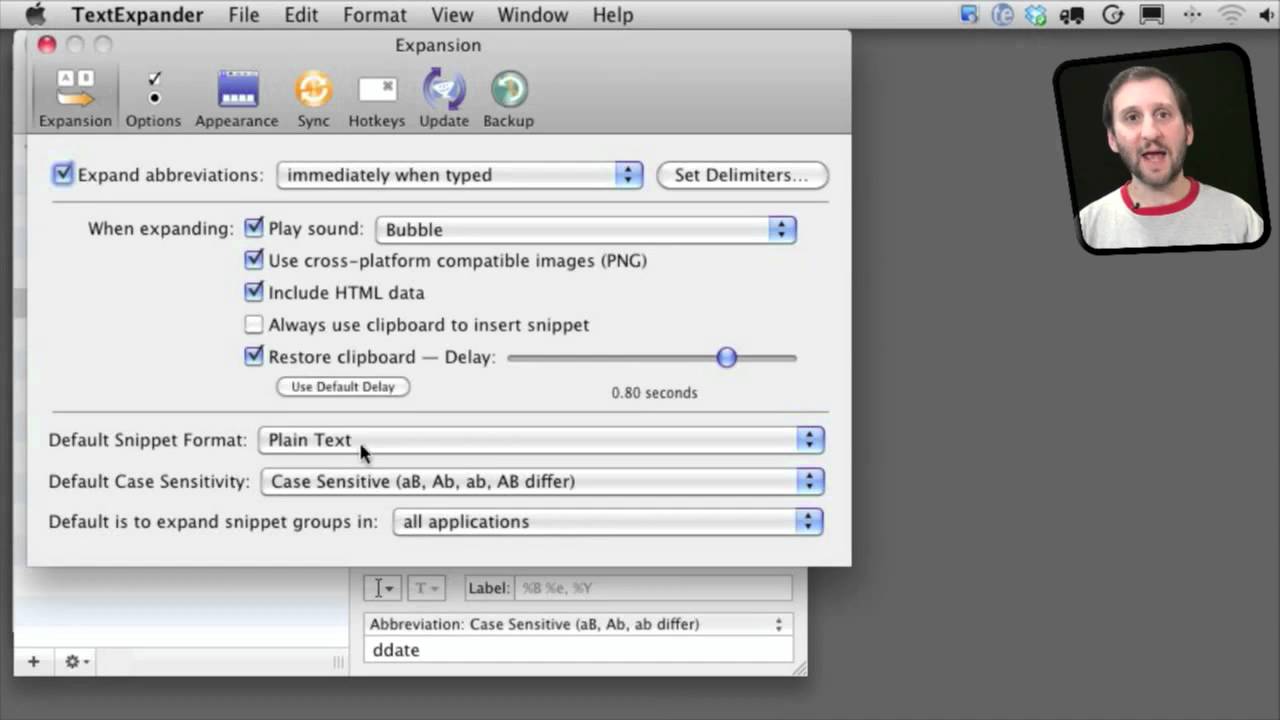
Task: Open the Sync preferences pane
Action: pos(313,98)
